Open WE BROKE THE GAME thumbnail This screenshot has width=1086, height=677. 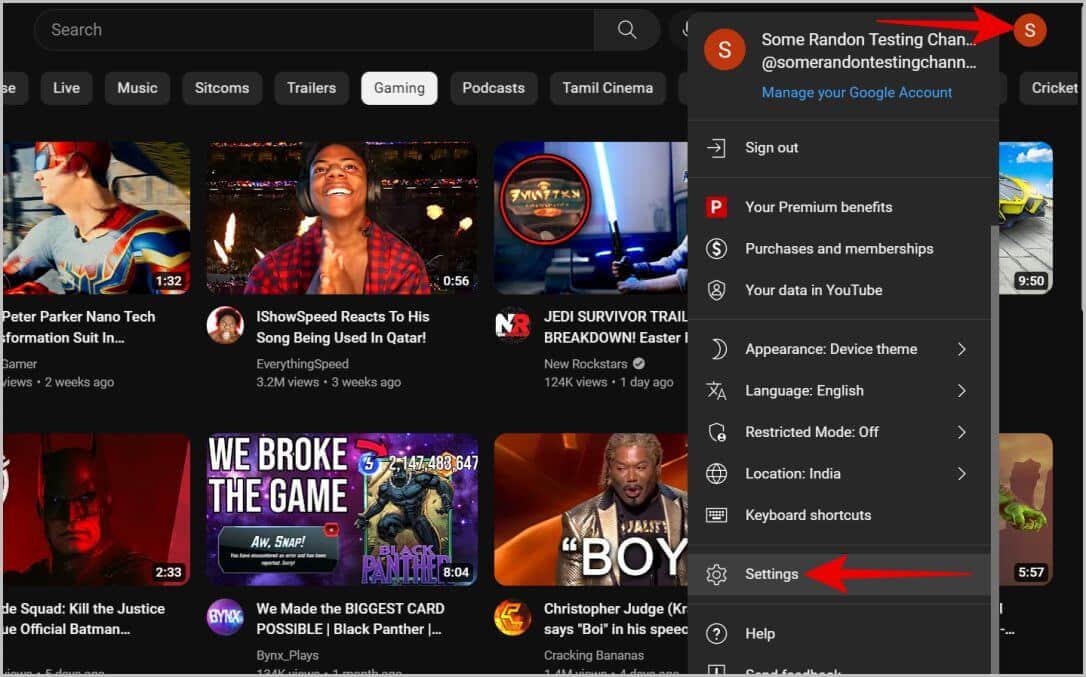tap(342, 510)
